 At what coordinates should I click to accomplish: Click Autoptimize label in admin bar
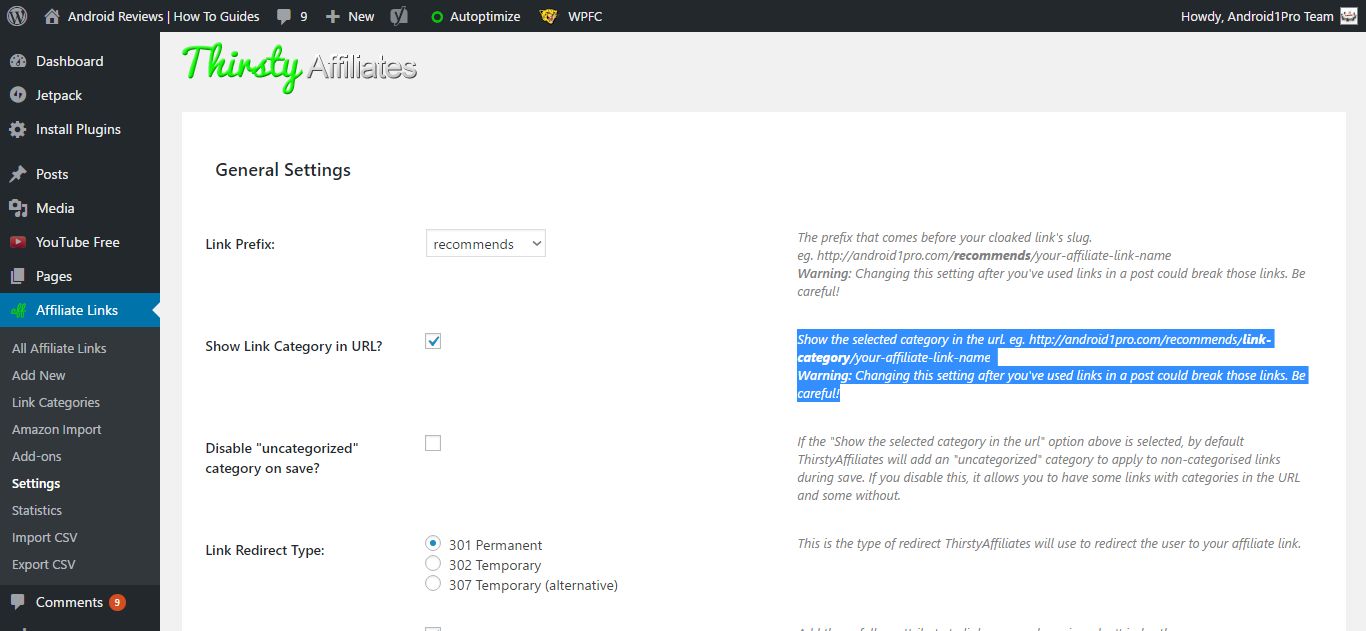[x=484, y=16]
